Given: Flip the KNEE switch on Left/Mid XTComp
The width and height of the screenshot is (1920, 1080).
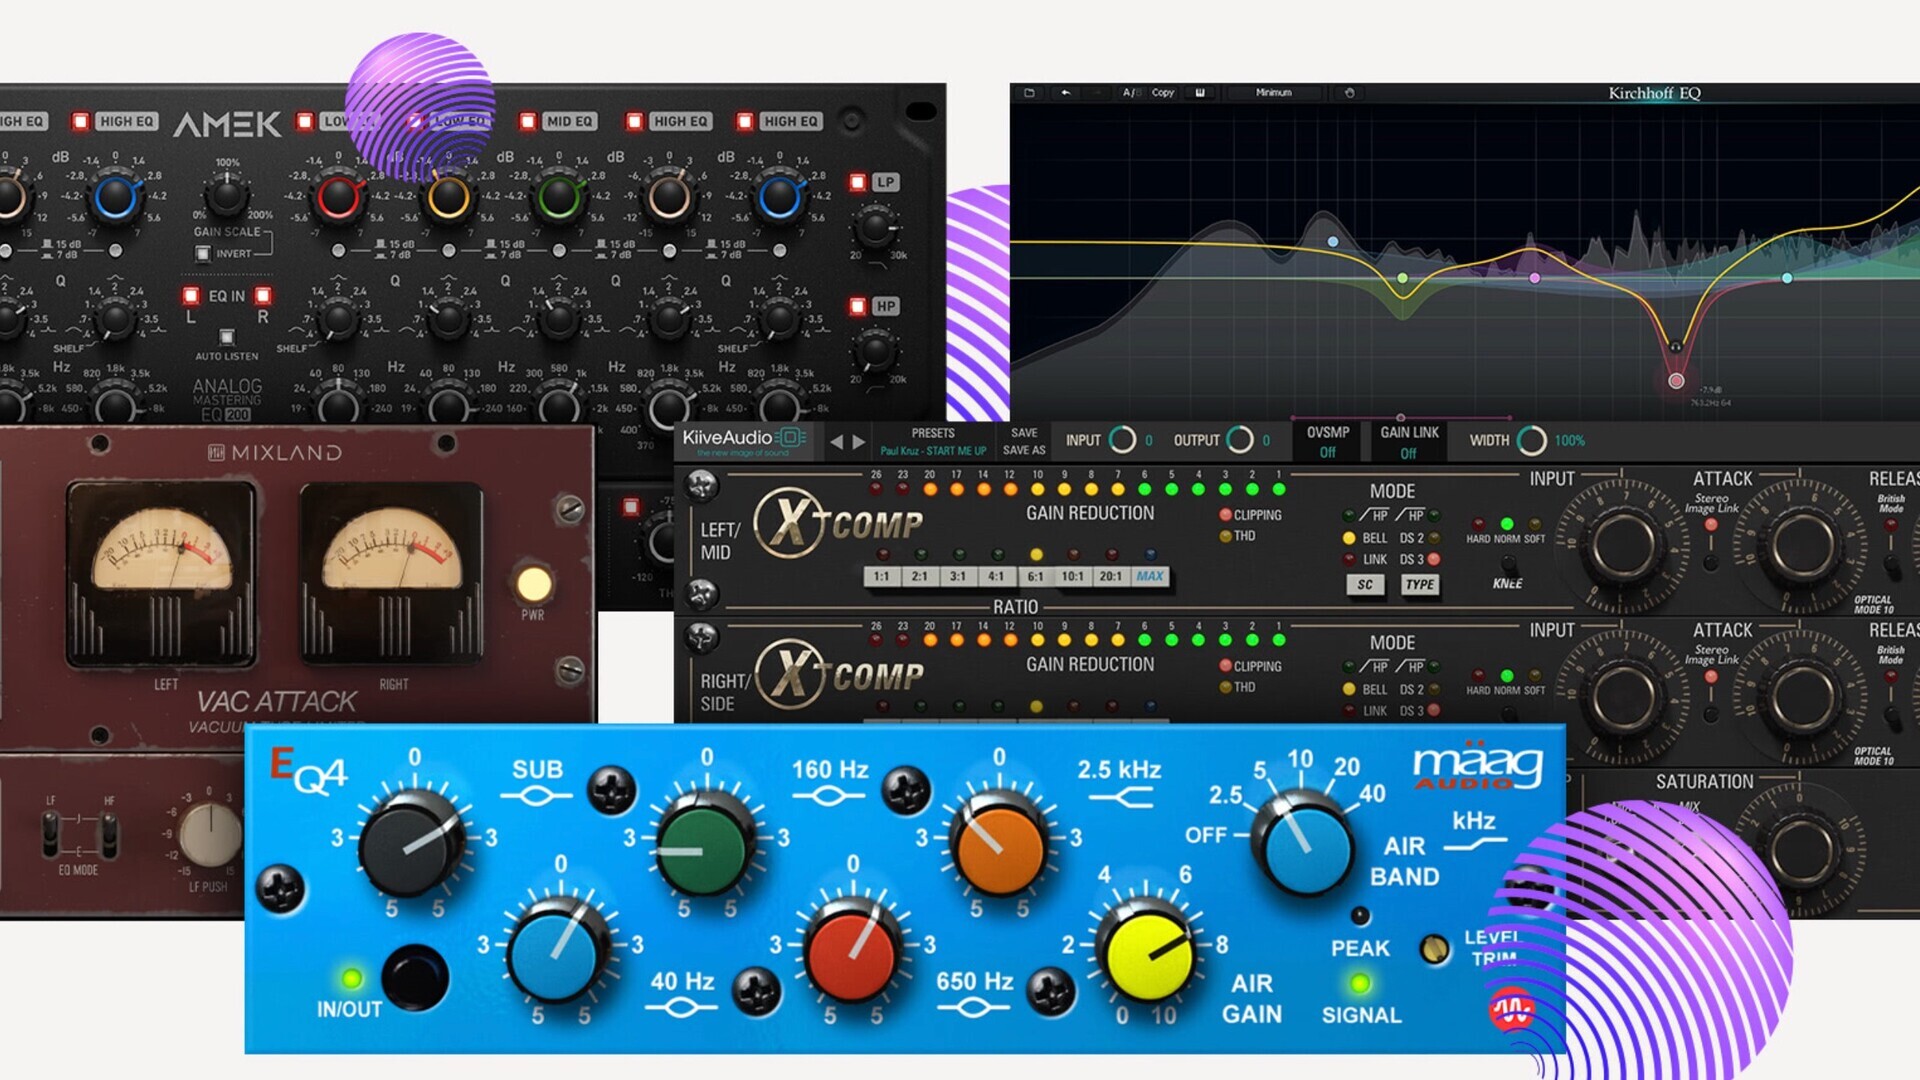Looking at the screenshot, I should click(1508, 564).
